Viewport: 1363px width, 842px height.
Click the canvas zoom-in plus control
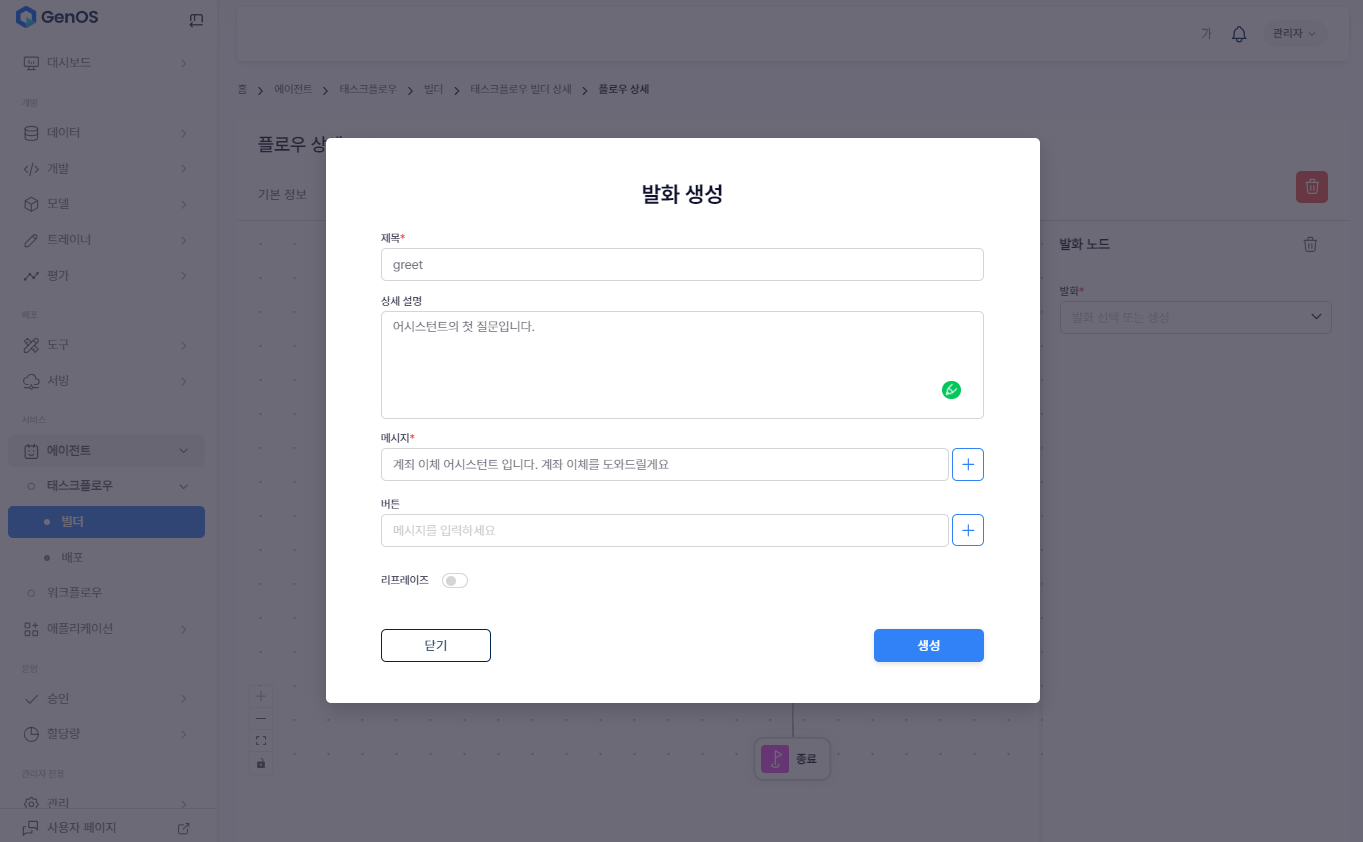click(261, 695)
